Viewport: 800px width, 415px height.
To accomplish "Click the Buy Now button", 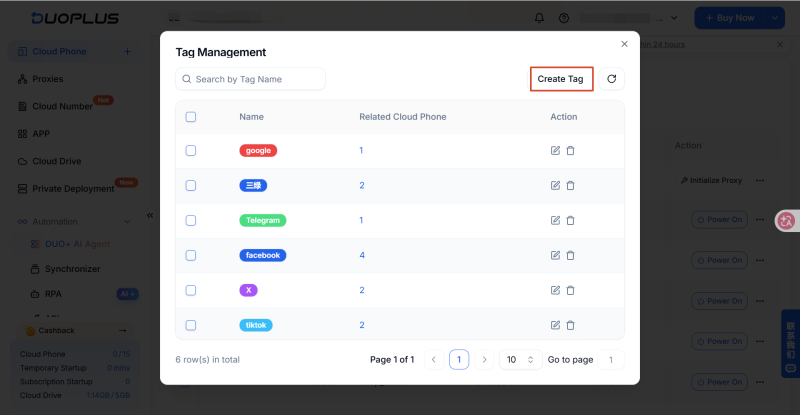I will tap(730, 18).
